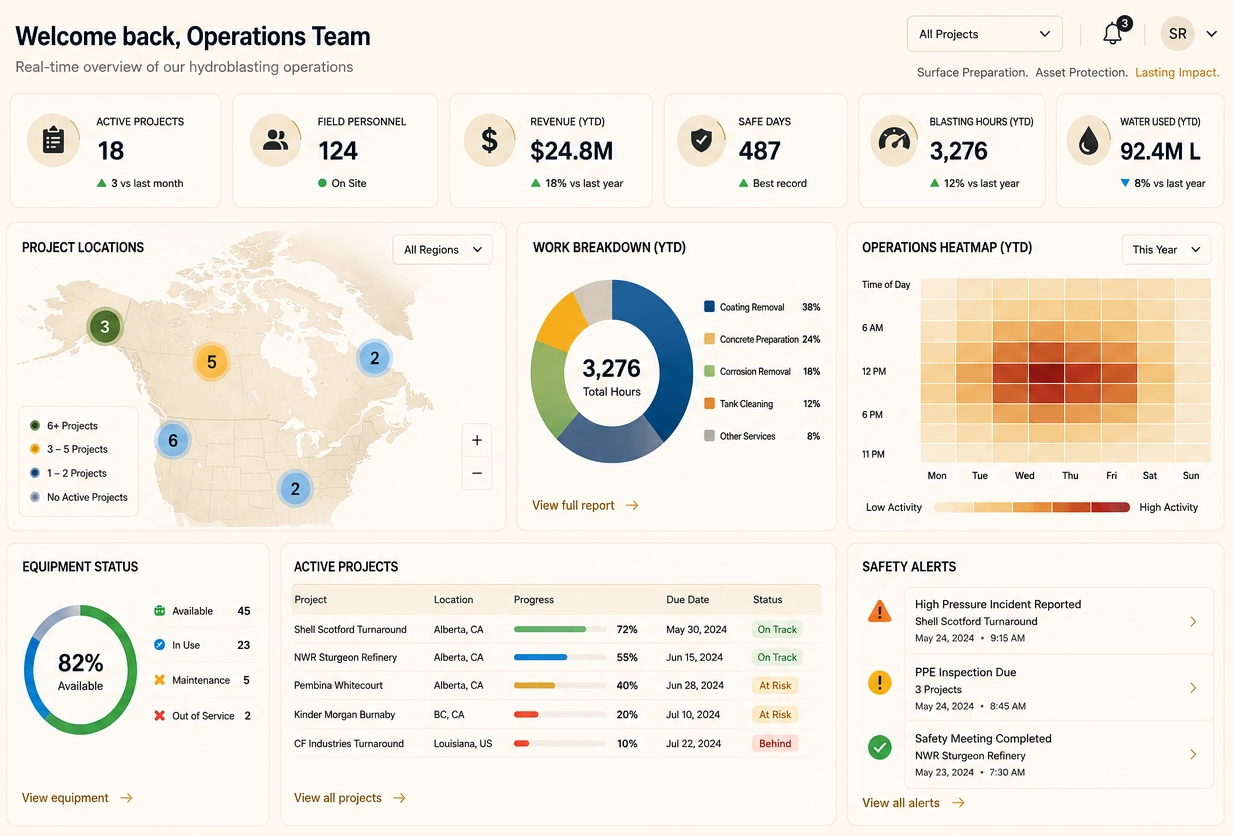
Task: Zoom in on the map with plus button
Action: pos(477,440)
